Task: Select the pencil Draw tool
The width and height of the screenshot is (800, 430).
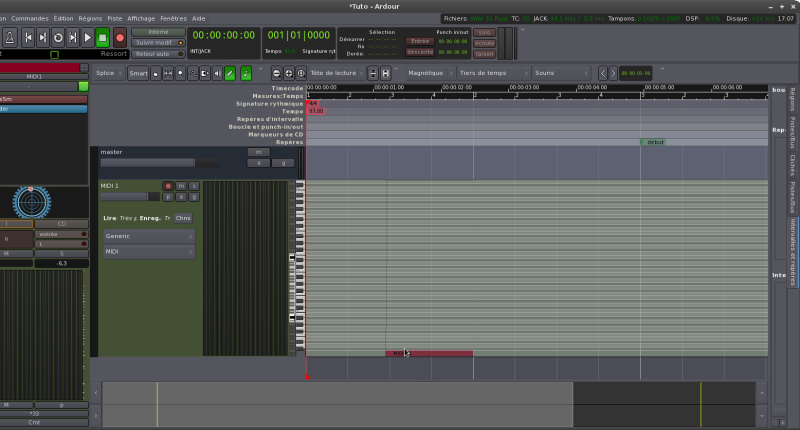Action: 230,73
